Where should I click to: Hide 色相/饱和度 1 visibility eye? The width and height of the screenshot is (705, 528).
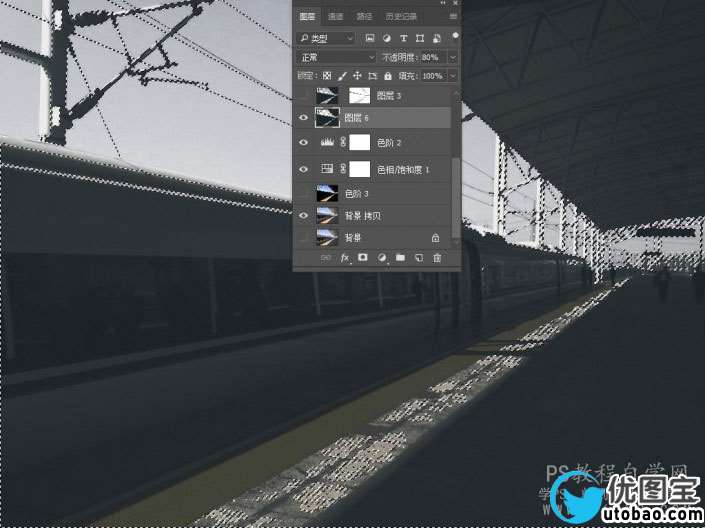point(303,169)
